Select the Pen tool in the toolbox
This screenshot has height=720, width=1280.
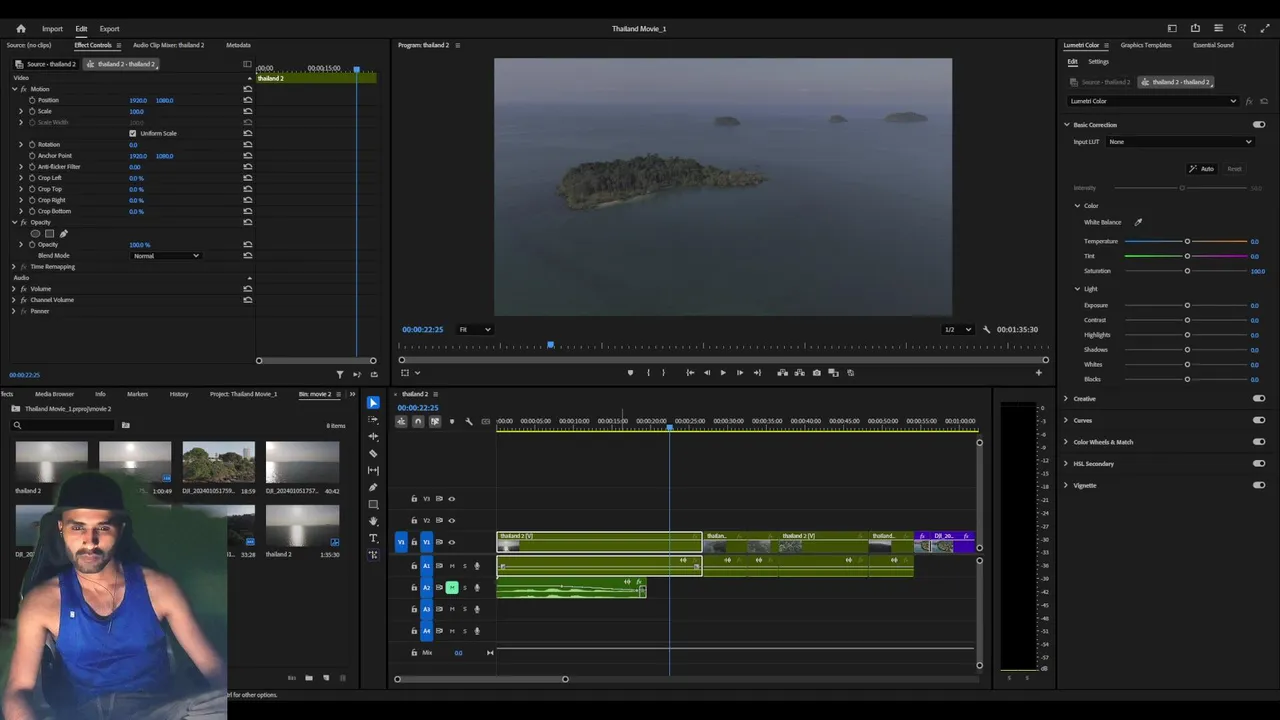click(x=373, y=487)
